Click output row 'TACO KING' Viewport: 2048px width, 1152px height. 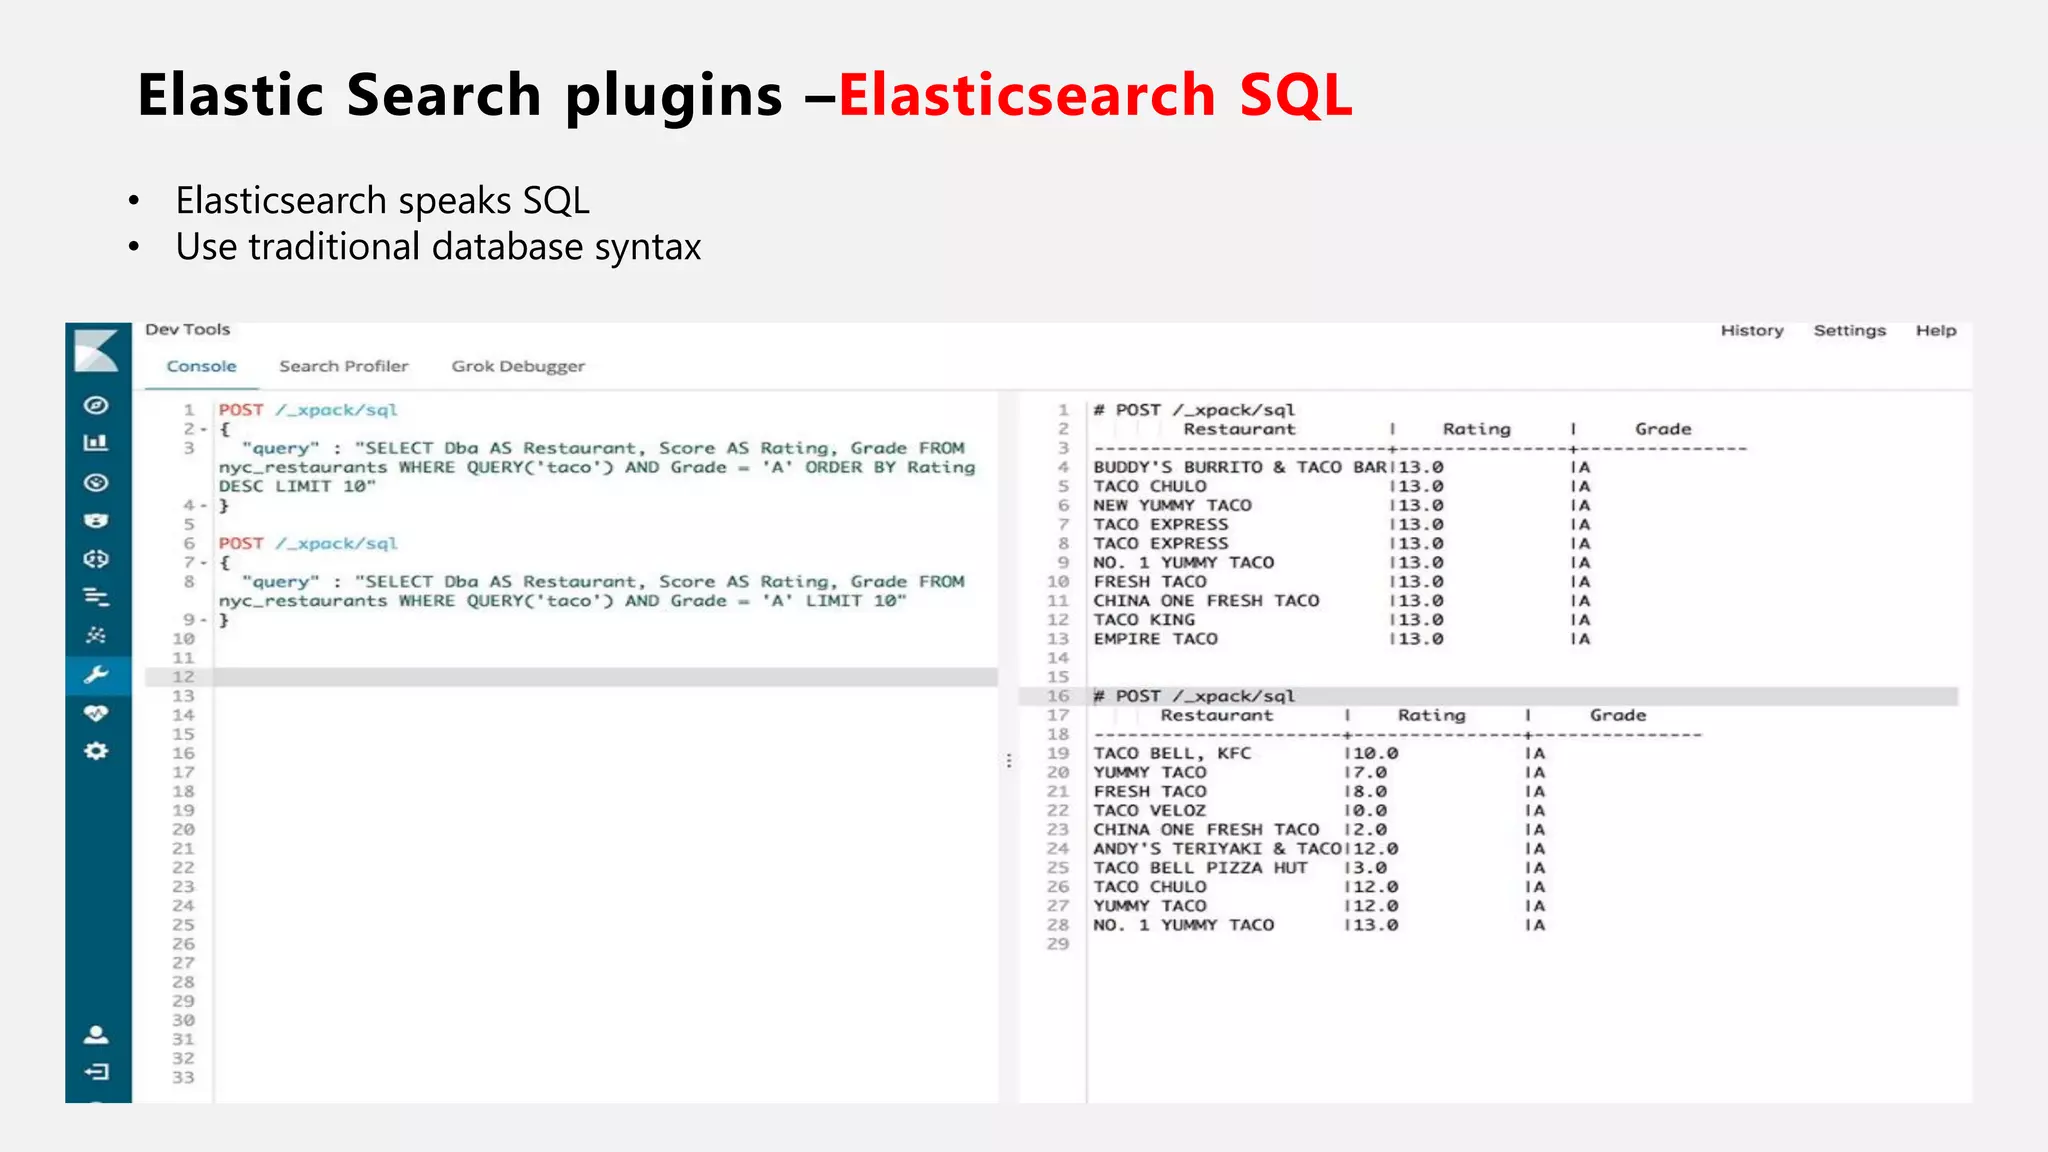coord(1144,619)
